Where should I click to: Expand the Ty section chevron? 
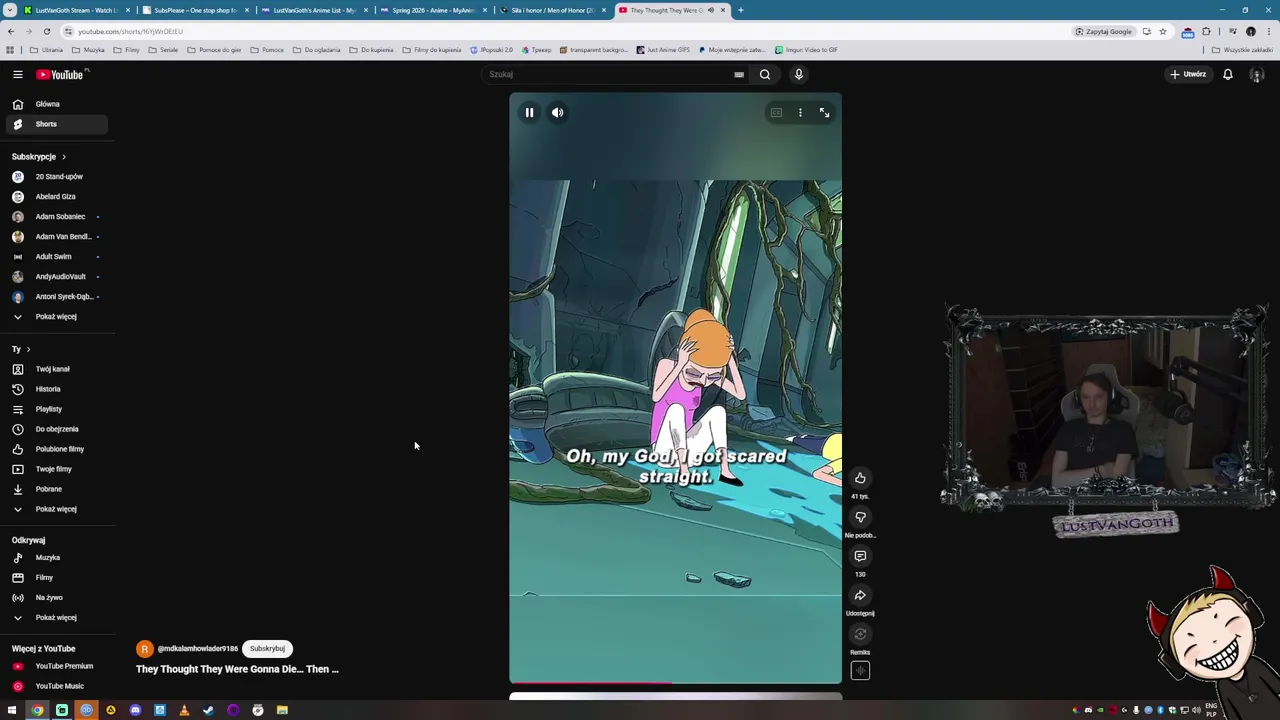[28, 349]
